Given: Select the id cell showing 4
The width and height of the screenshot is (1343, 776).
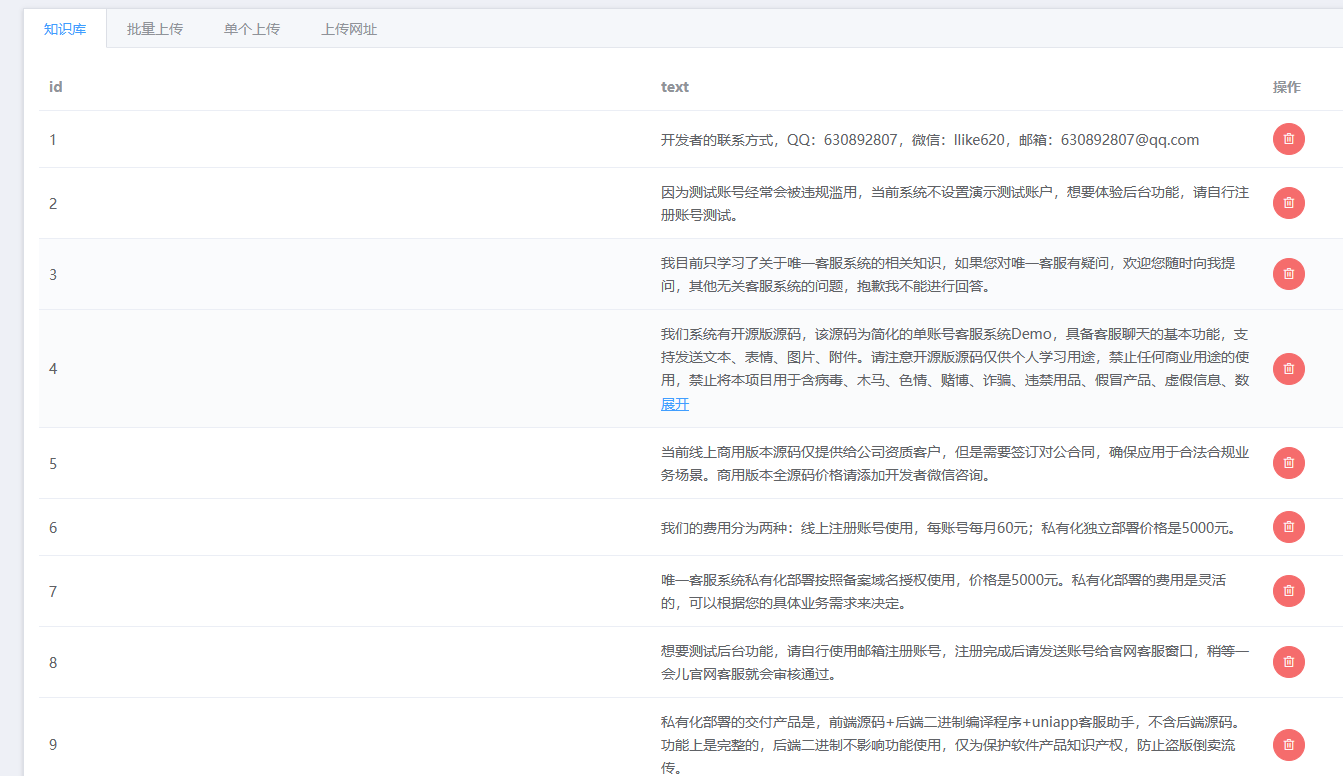Looking at the screenshot, I should (53, 369).
